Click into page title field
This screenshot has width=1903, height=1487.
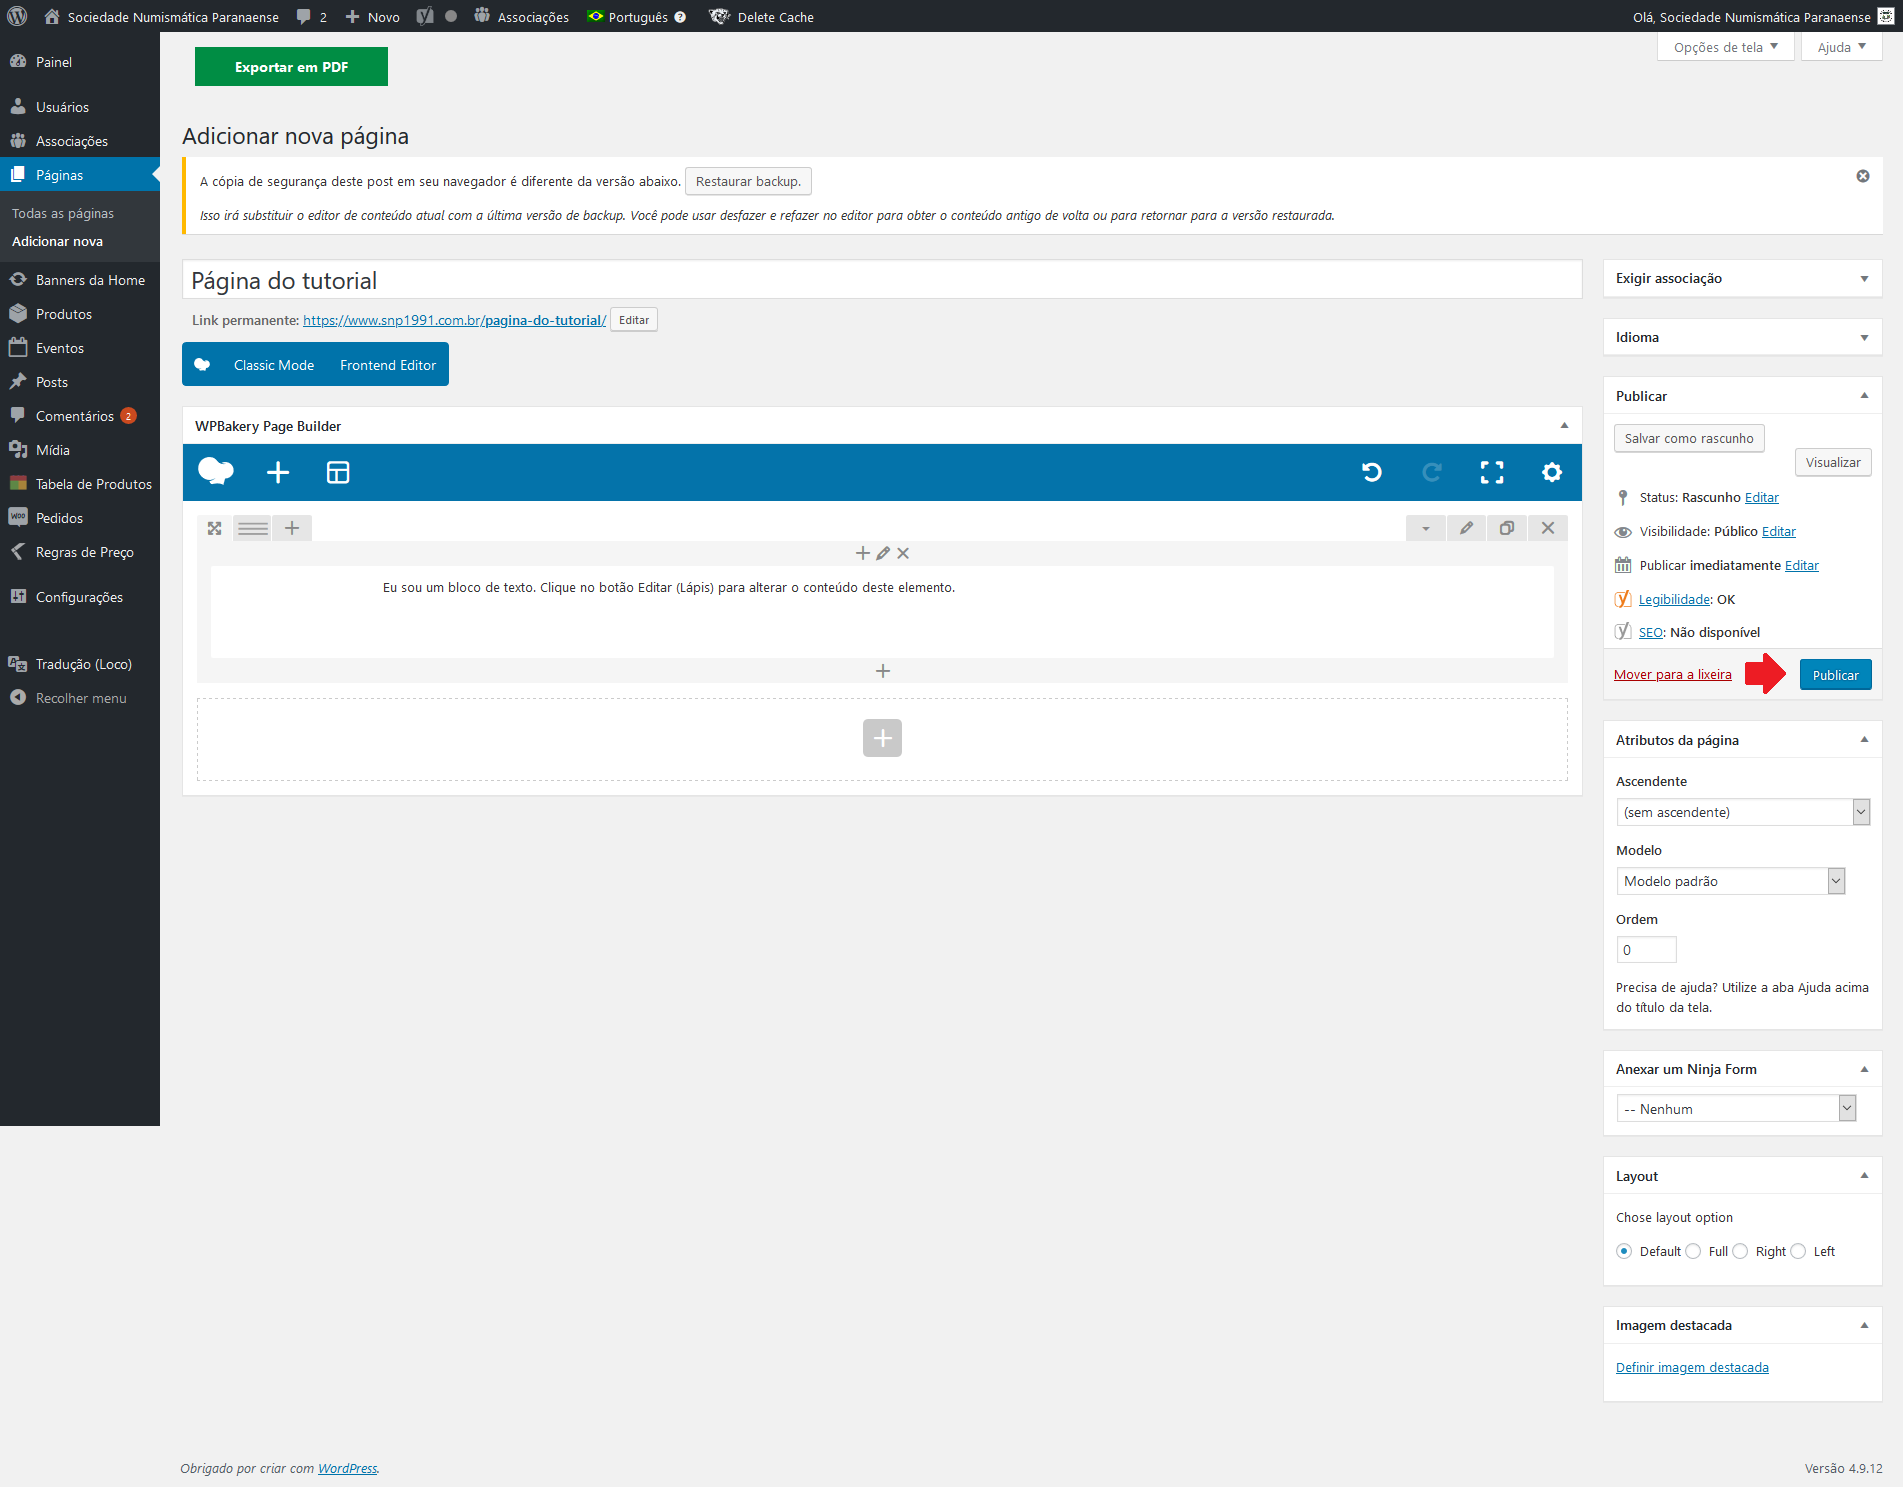(x=882, y=280)
